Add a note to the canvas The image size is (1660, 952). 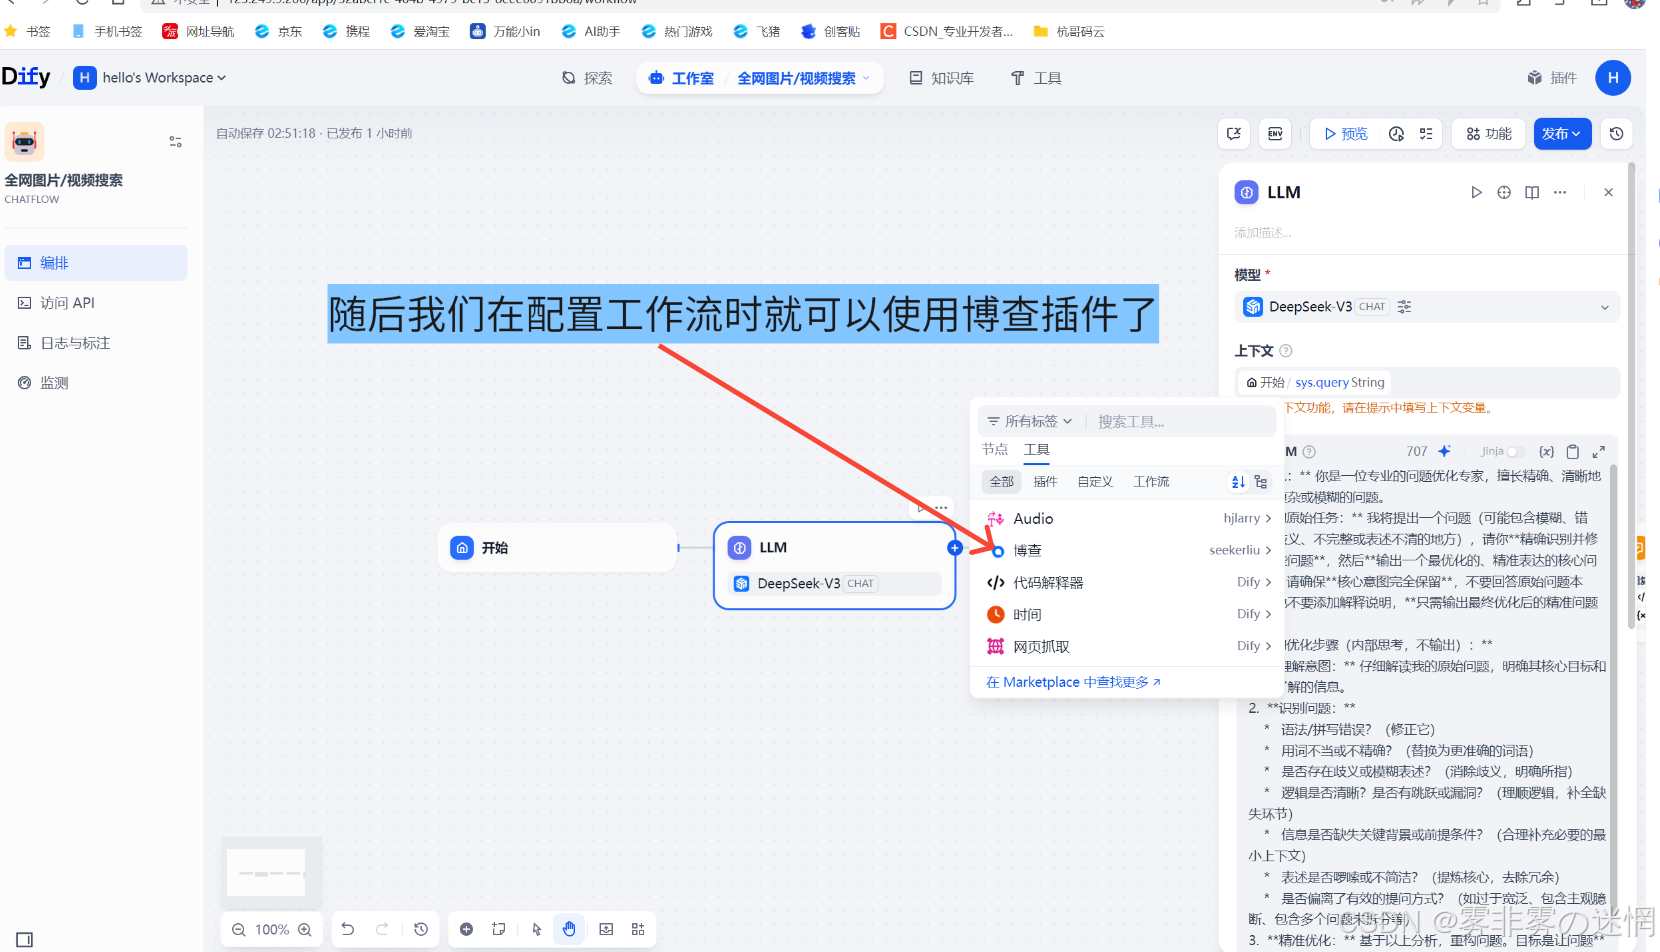coord(499,929)
